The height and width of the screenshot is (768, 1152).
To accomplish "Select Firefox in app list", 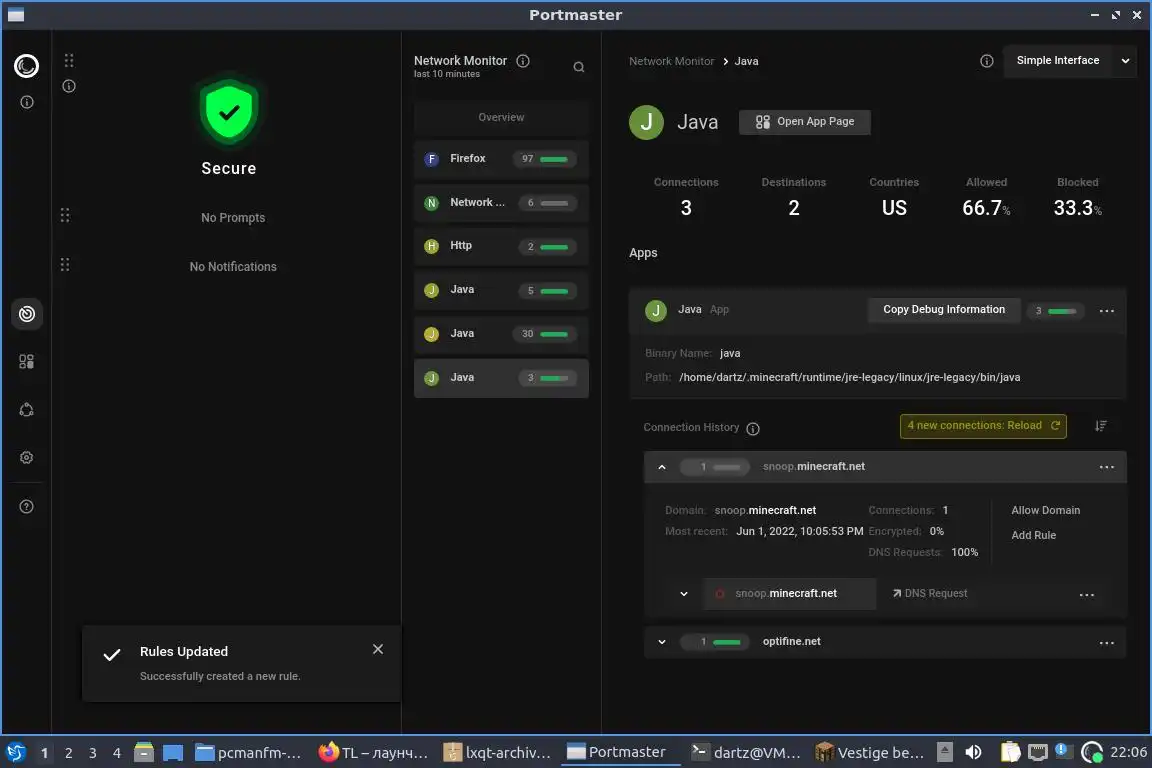I will [501, 159].
